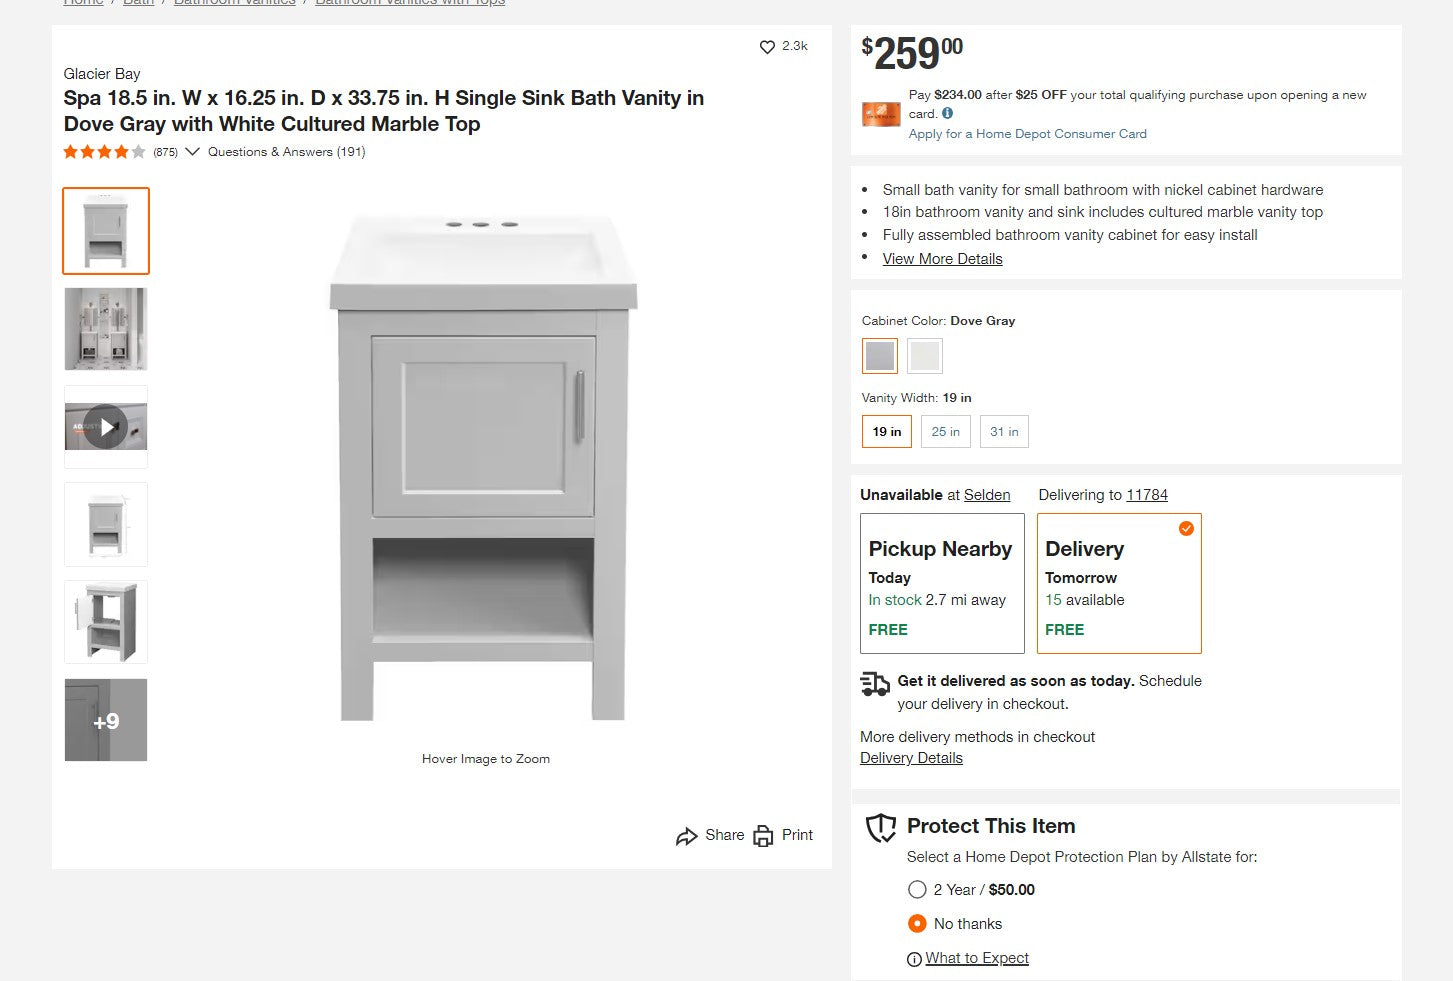
Task: Click the What to Expect info icon
Action: (x=914, y=959)
